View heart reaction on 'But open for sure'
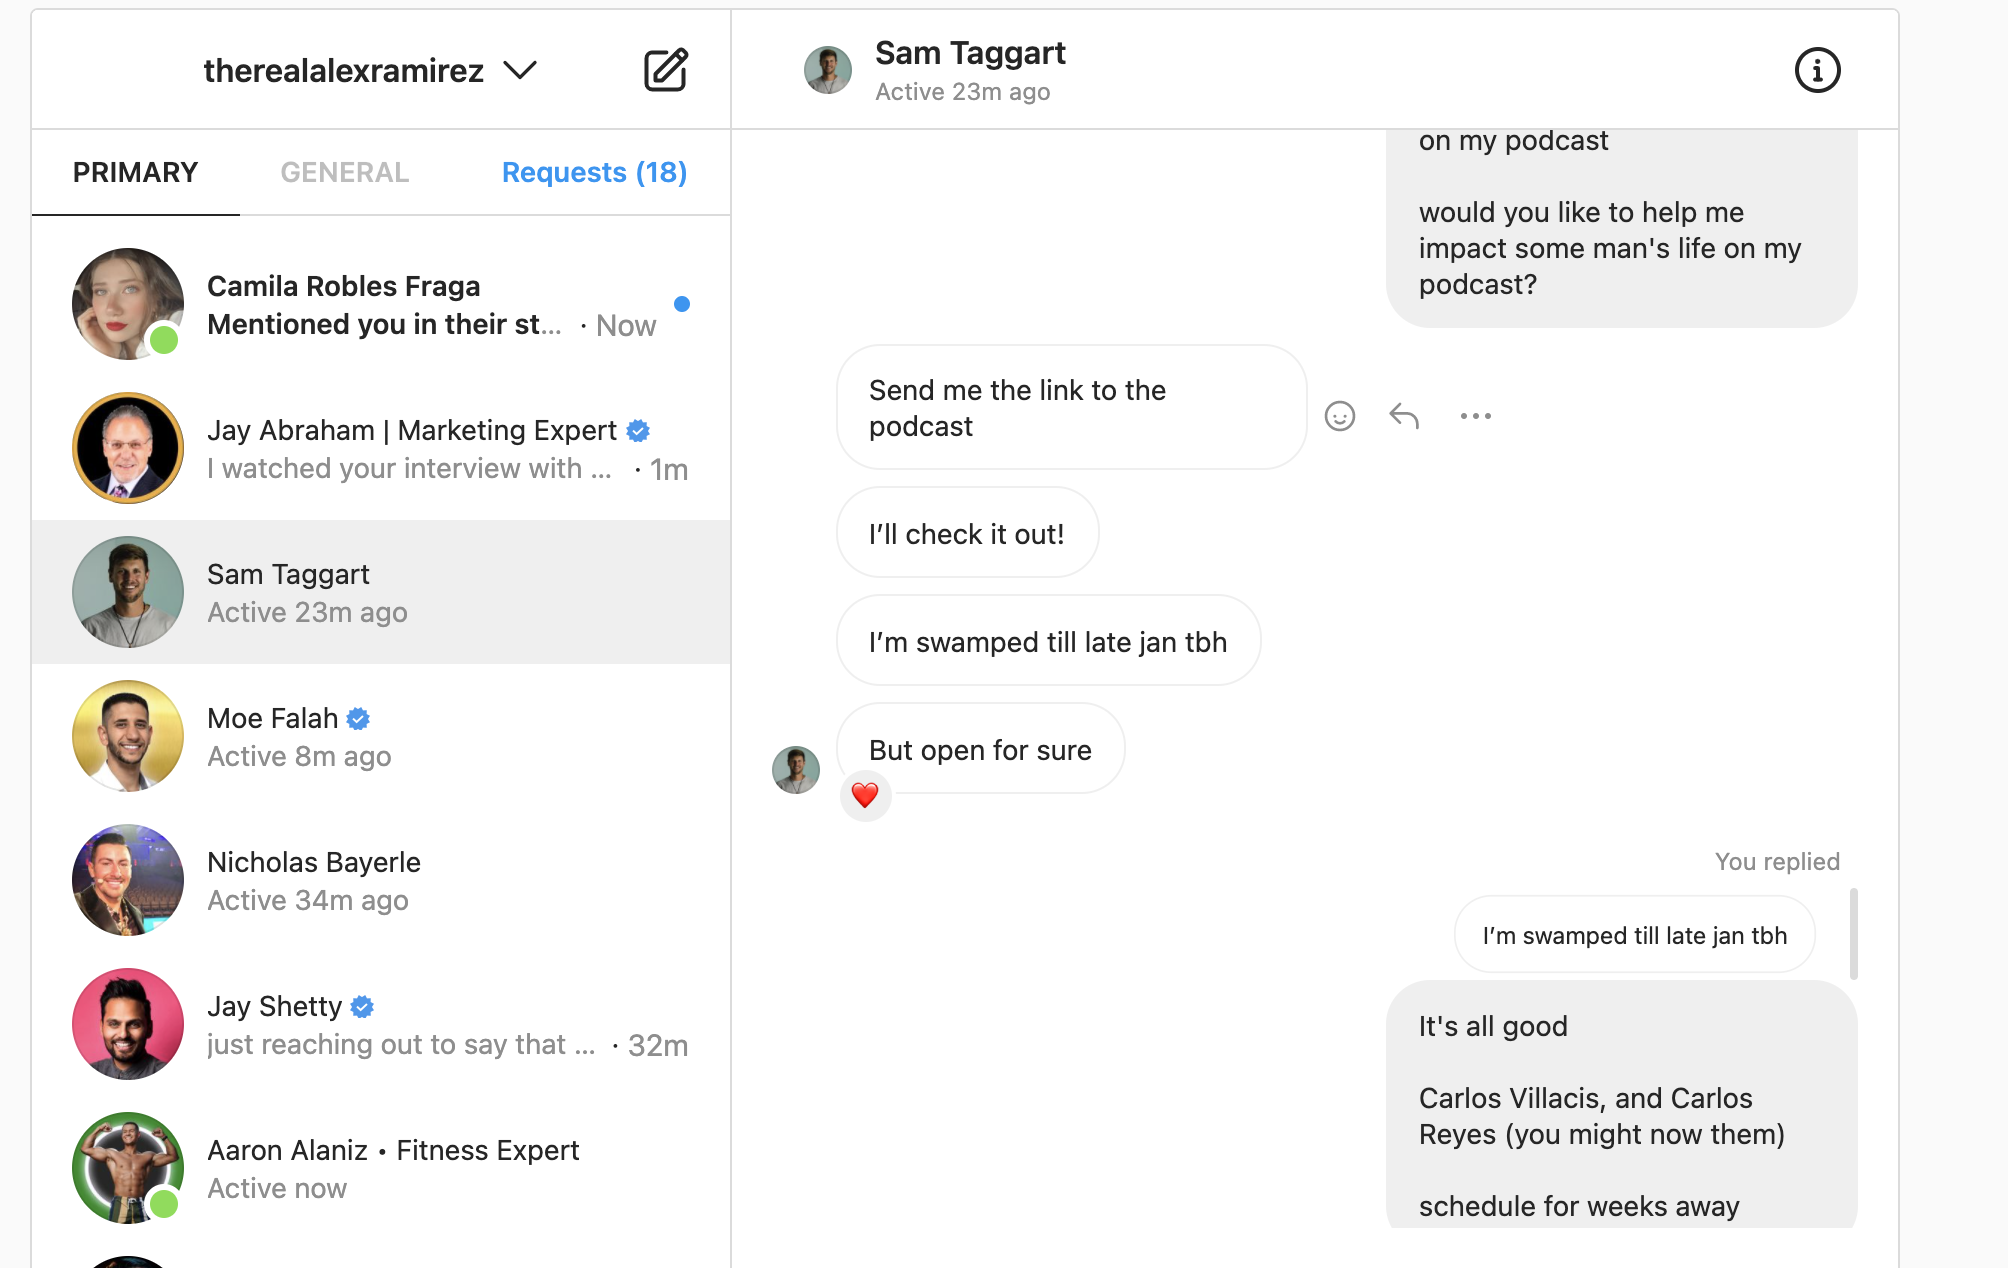 click(865, 796)
